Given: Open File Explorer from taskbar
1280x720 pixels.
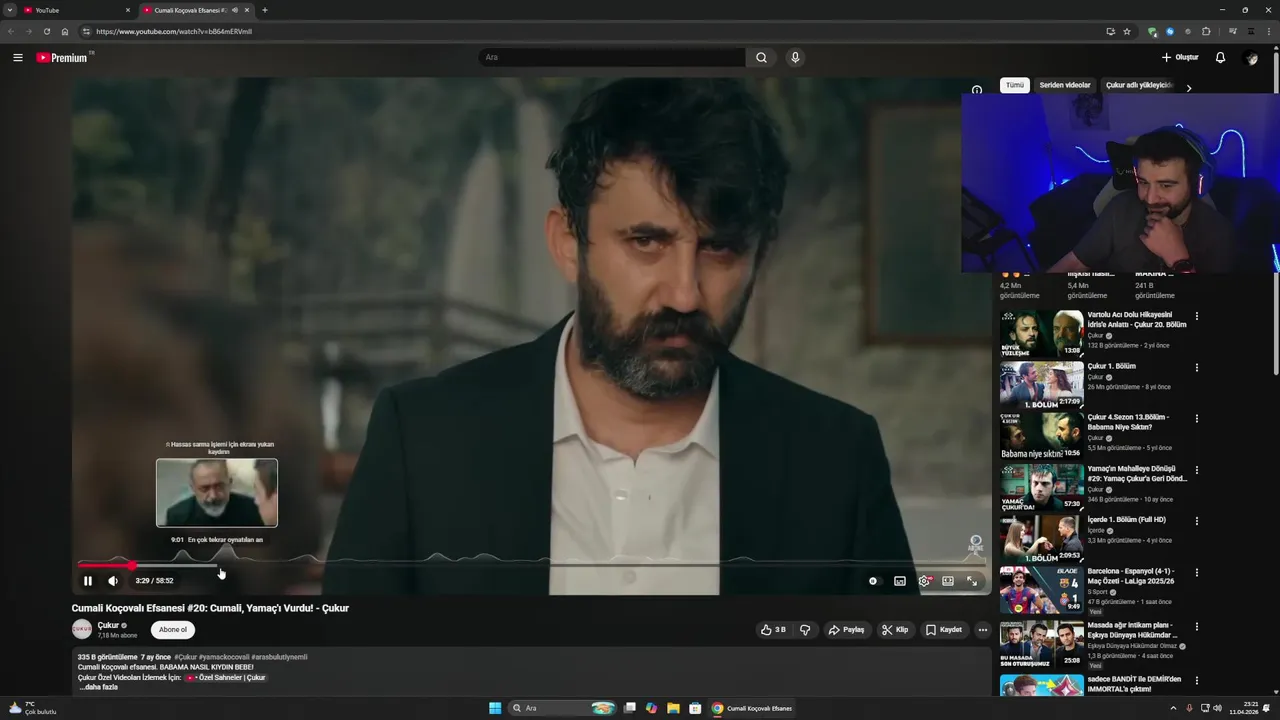Looking at the screenshot, I should pyautogui.click(x=674, y=708).
